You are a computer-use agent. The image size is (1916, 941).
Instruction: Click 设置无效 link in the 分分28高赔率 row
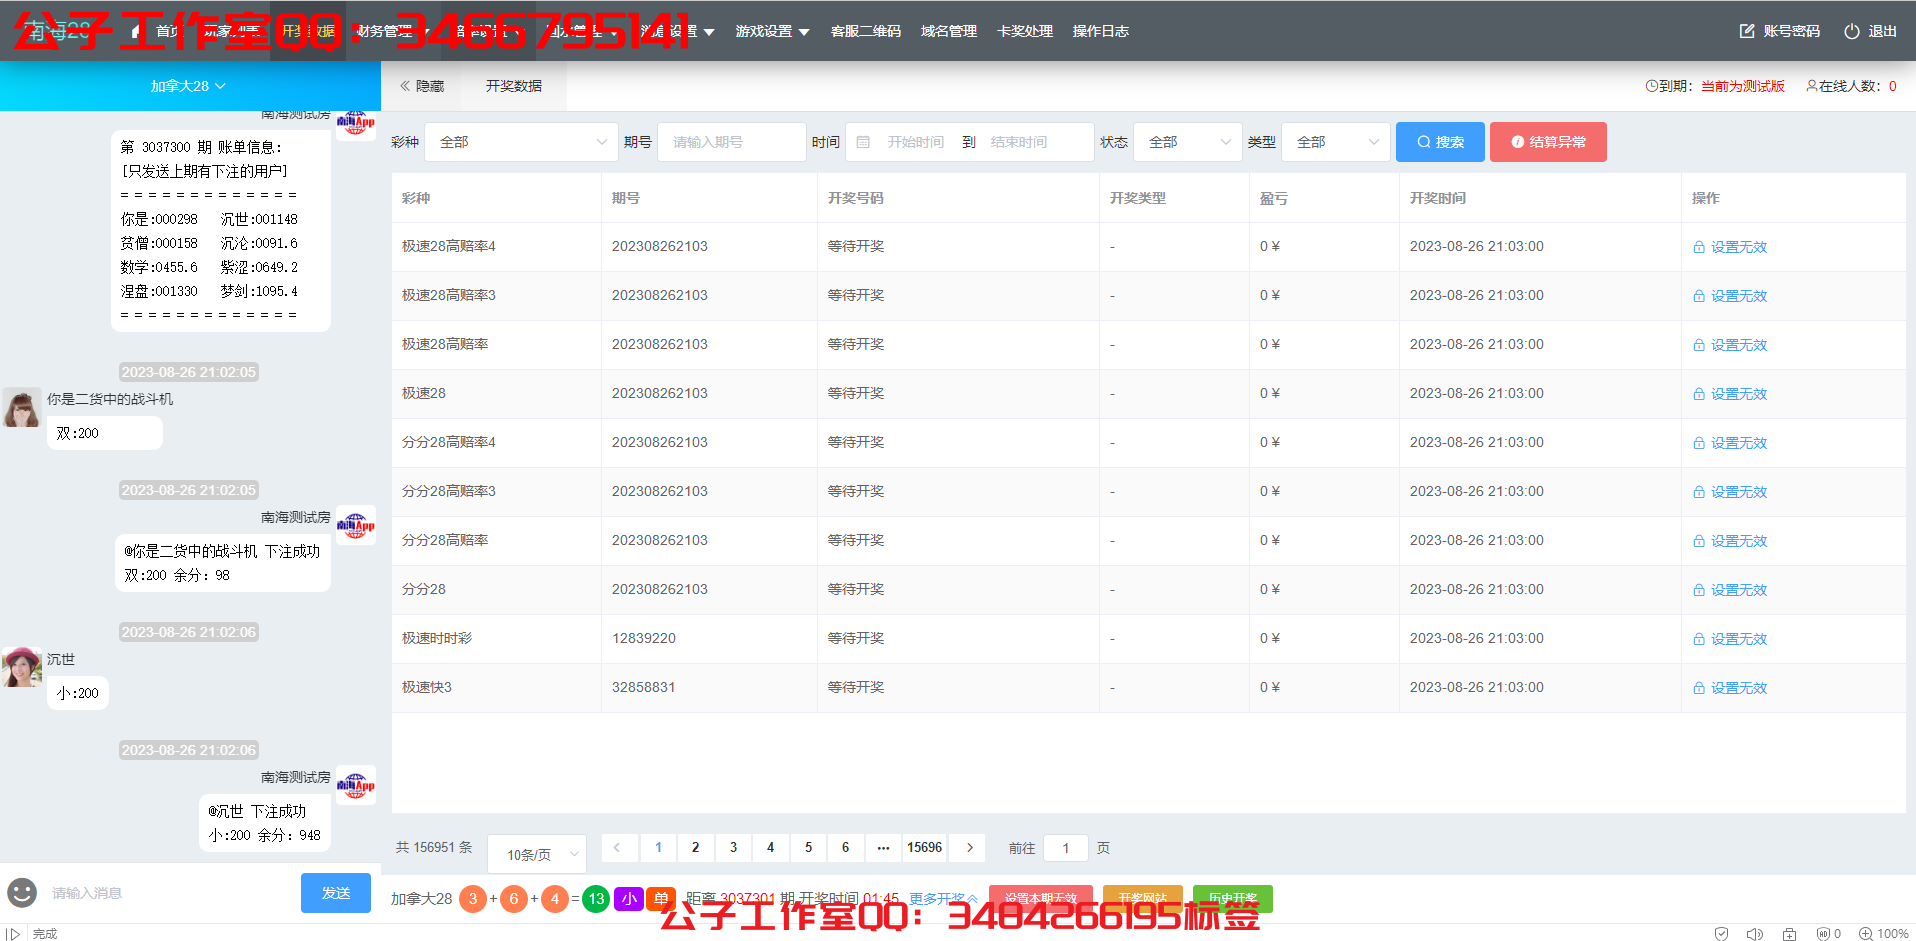coord(1739,541)
